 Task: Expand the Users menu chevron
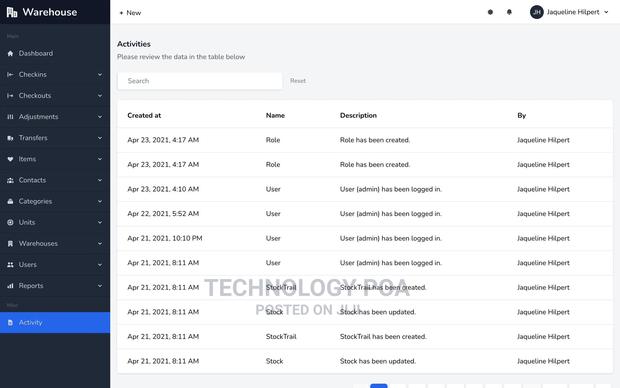click(x=100, y=265)
